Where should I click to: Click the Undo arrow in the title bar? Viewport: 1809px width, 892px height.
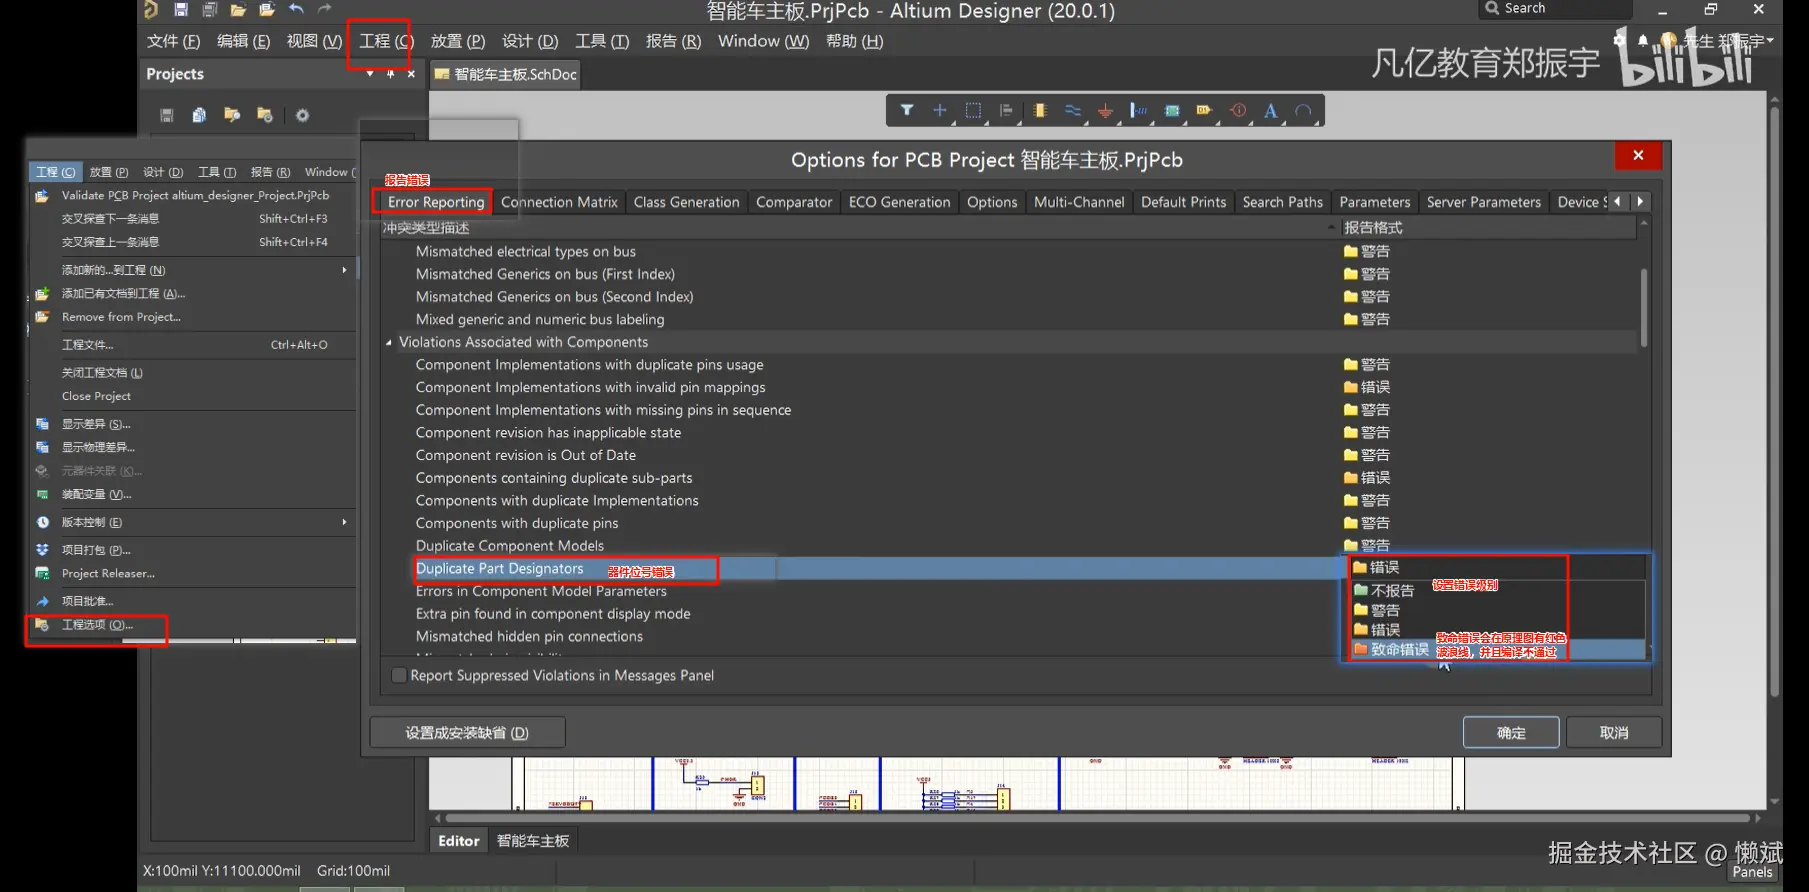(x=296, y=9)
